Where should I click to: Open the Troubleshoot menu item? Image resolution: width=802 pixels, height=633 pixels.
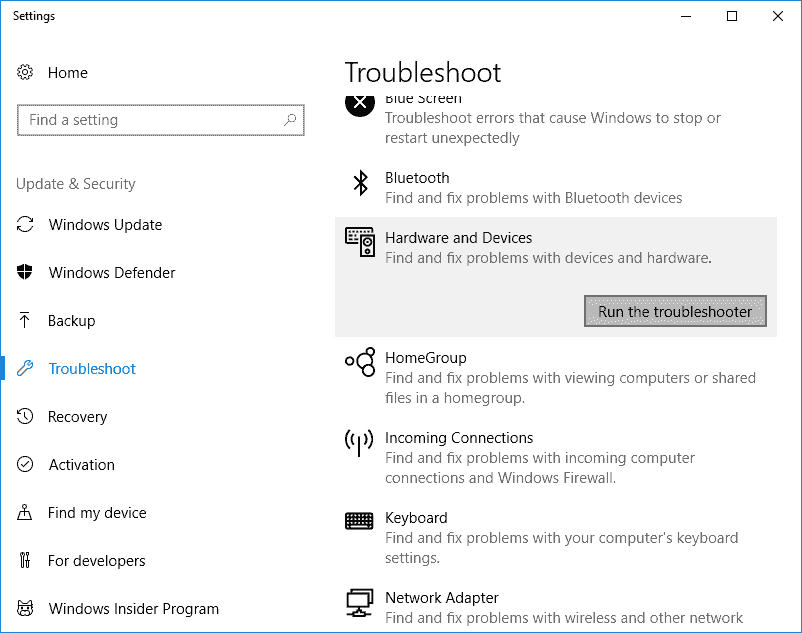[92, 369]
